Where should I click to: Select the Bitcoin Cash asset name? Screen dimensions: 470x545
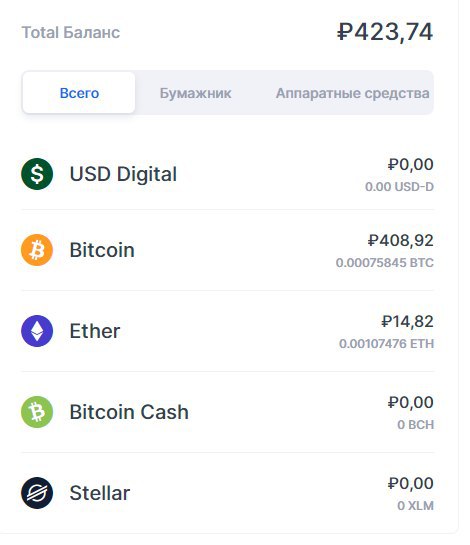click(x=129, y=412)
